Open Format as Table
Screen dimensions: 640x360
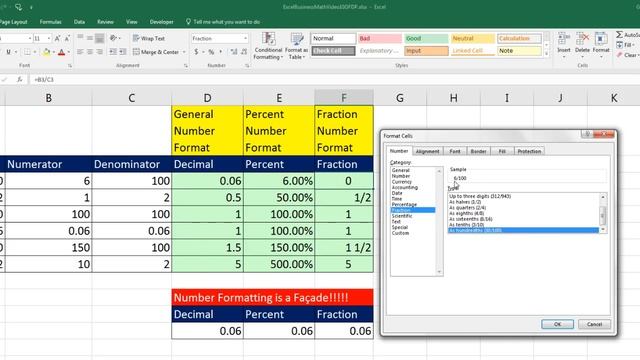(296, 46)
